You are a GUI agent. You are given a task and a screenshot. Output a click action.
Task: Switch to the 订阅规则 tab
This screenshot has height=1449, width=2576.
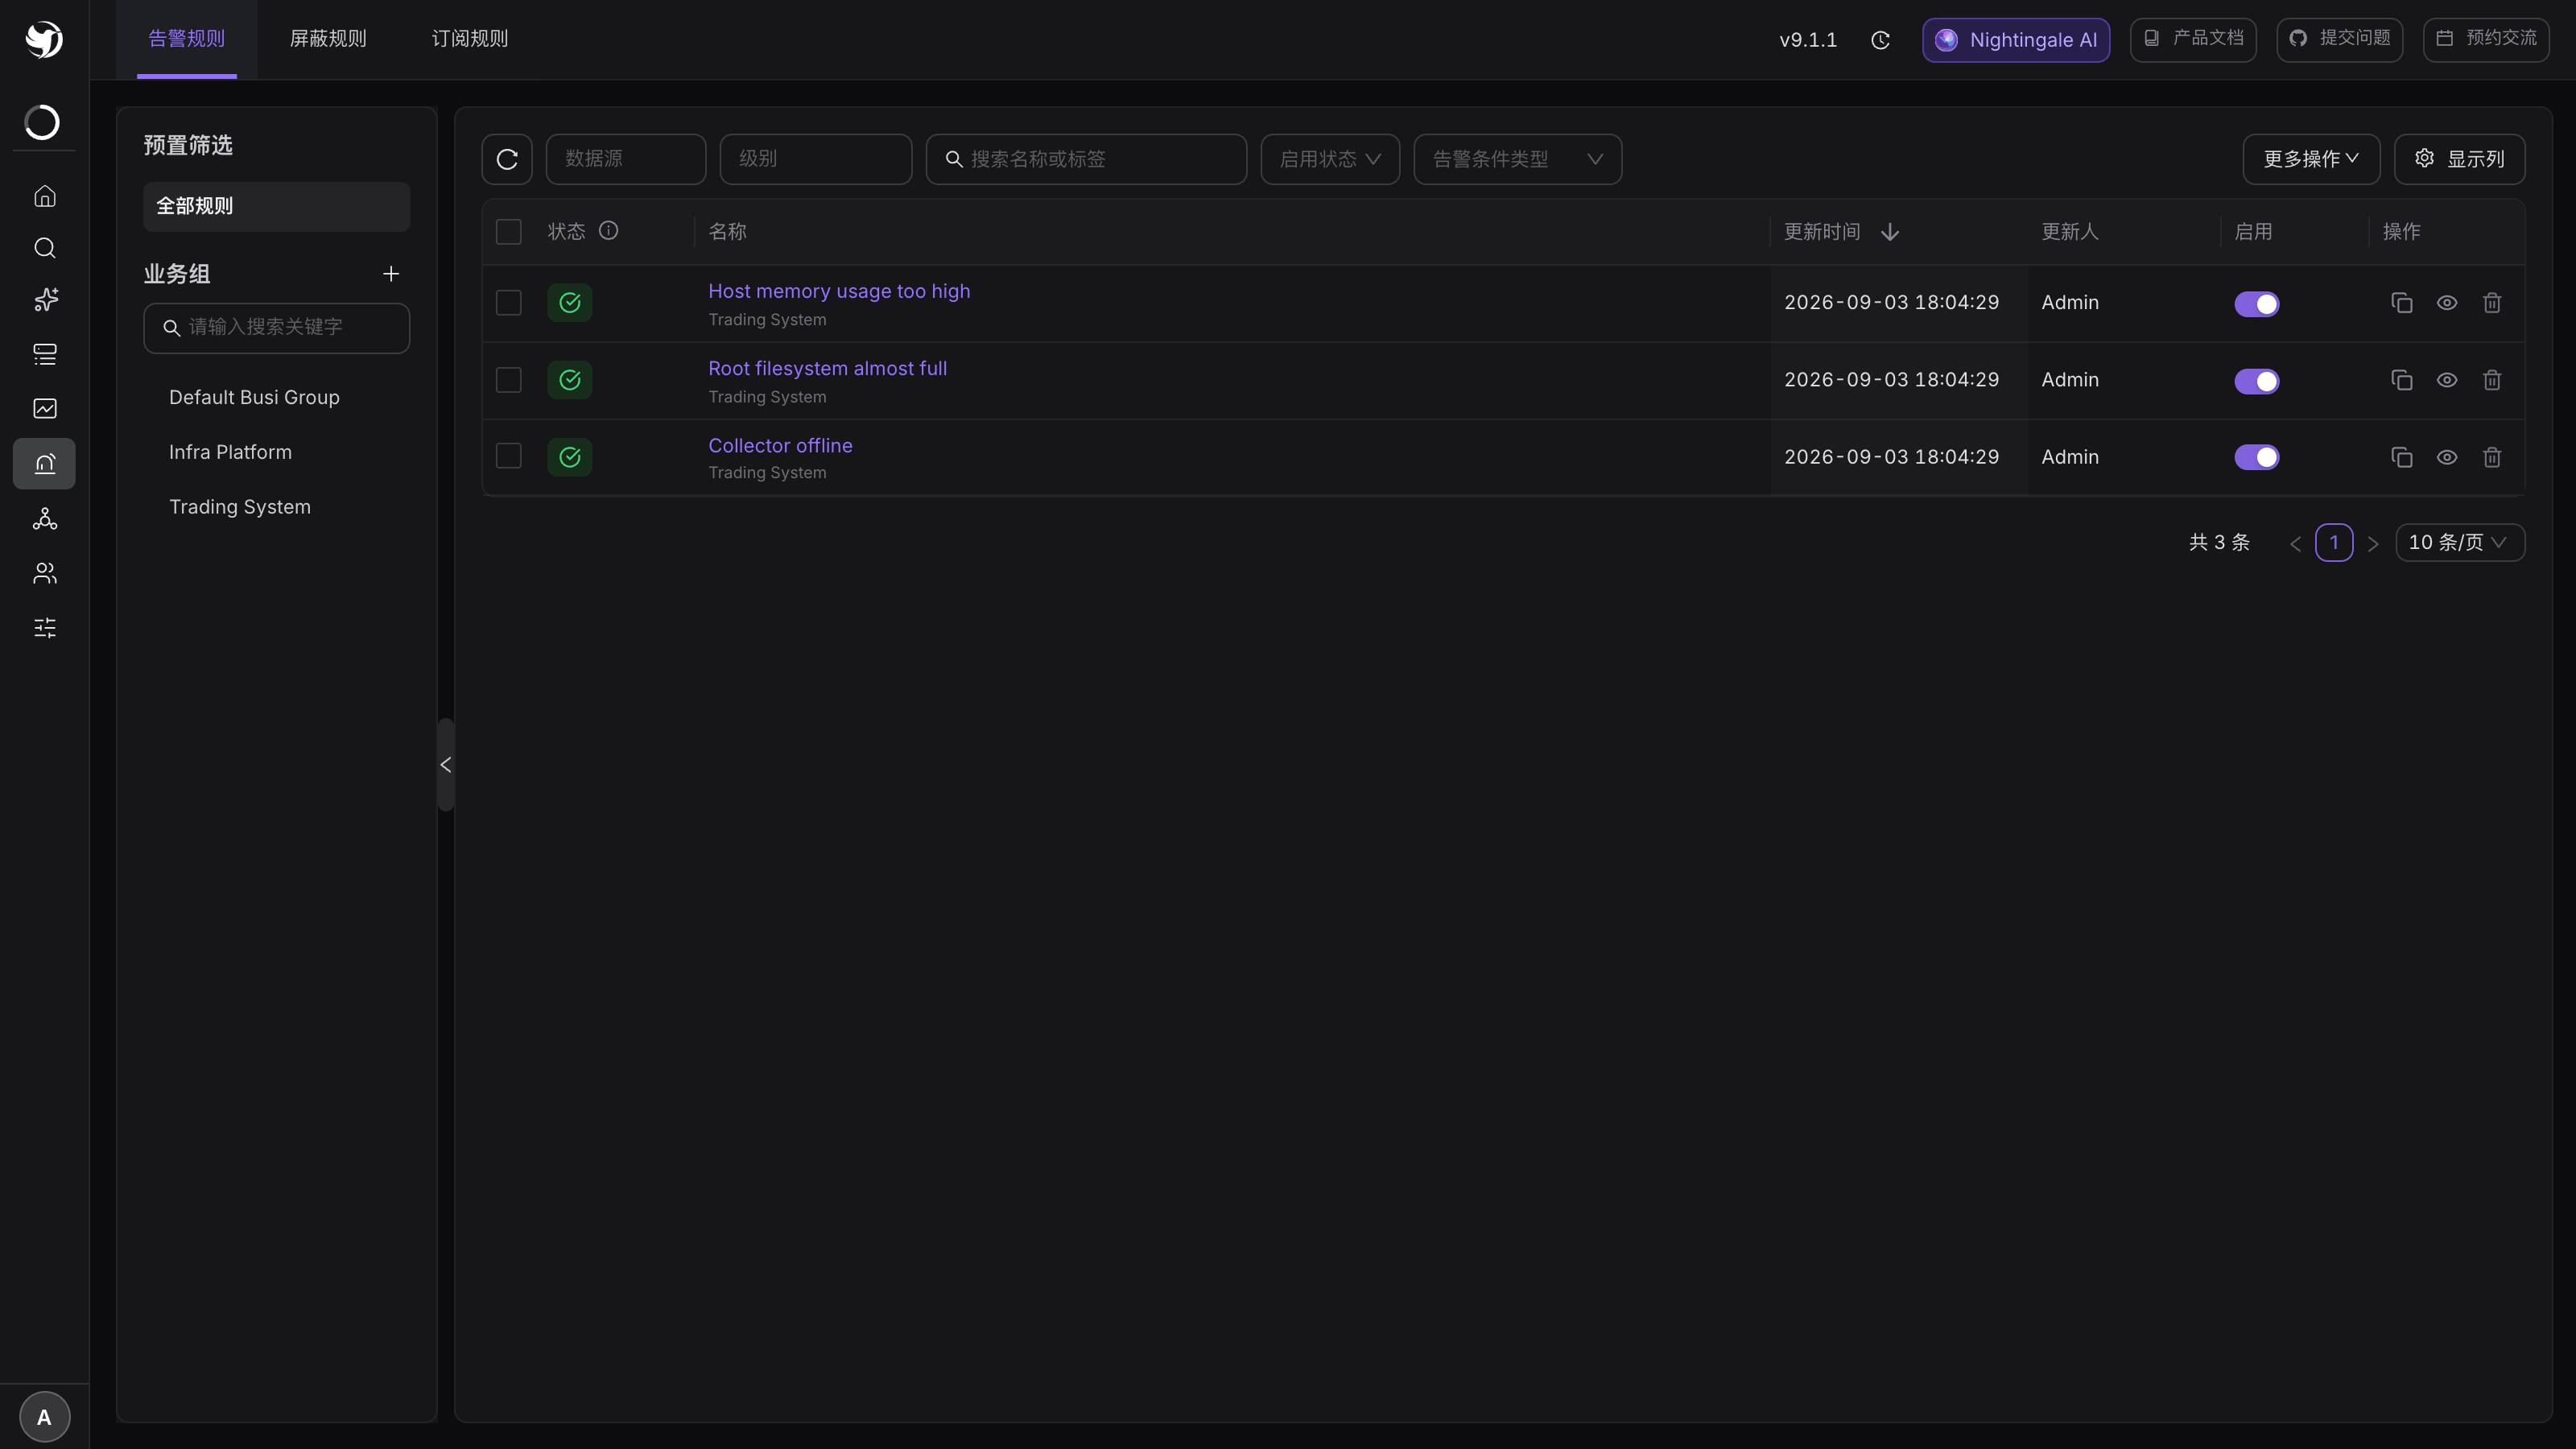click(x=470, y=39)
